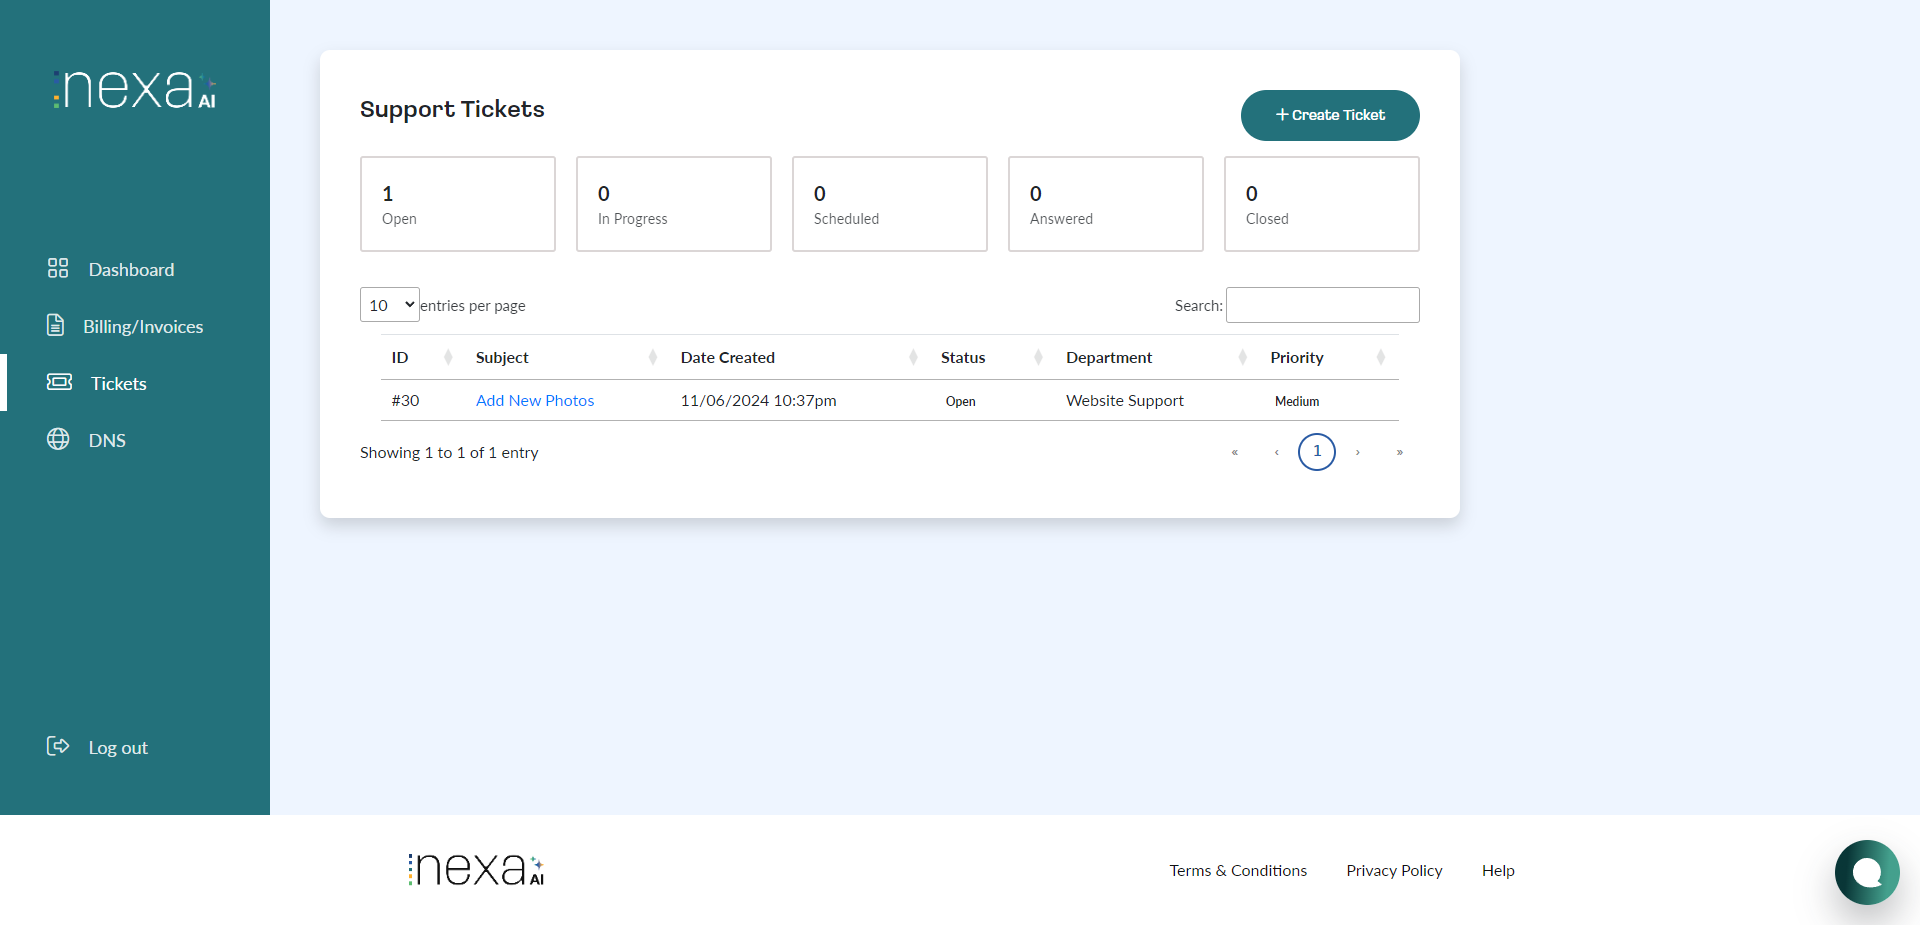Select the Closed tickets card

pyautogui.click(x=1321, y=204)
